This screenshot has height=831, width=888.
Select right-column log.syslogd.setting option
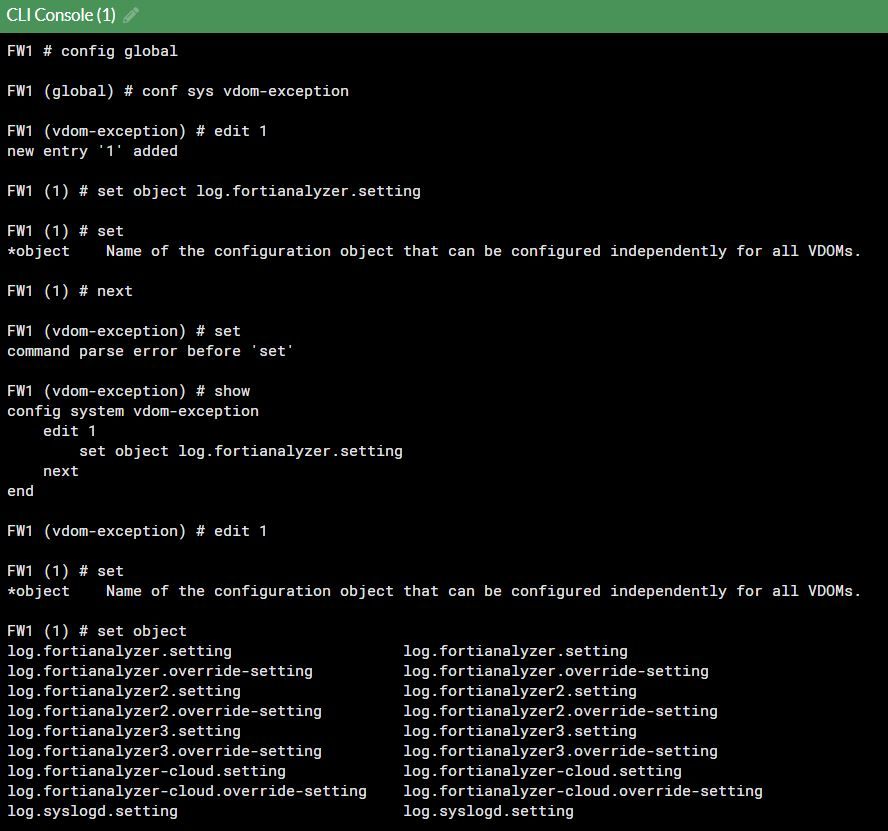click(x=488, y=811)
